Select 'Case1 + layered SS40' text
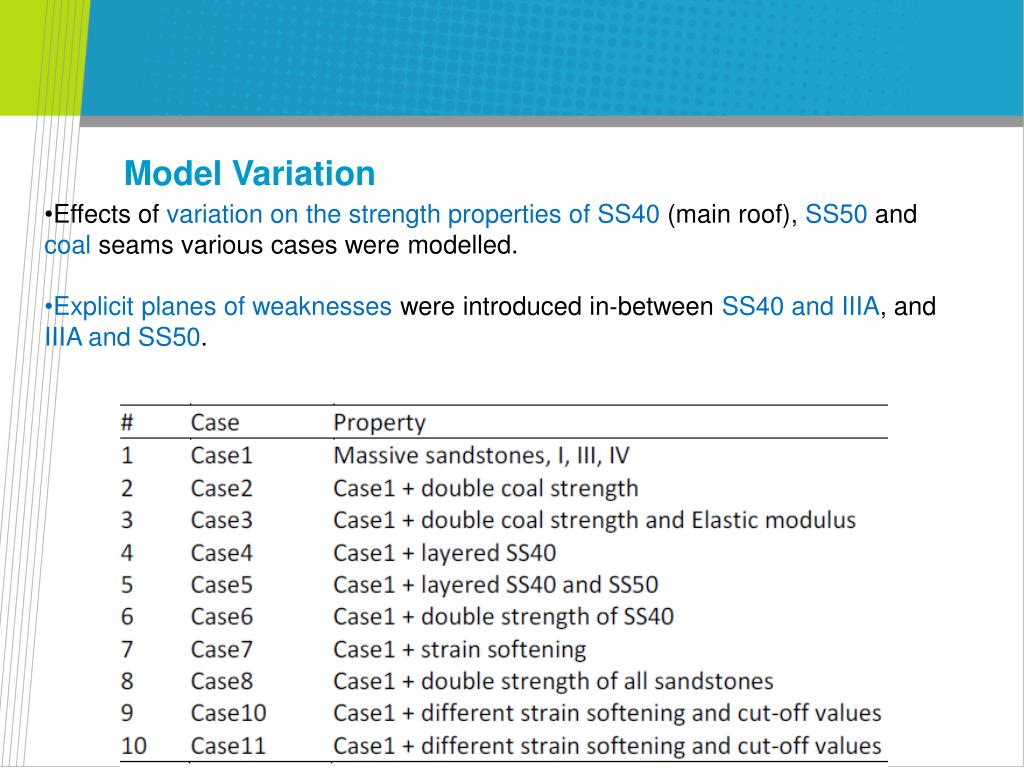 point(445,553)
